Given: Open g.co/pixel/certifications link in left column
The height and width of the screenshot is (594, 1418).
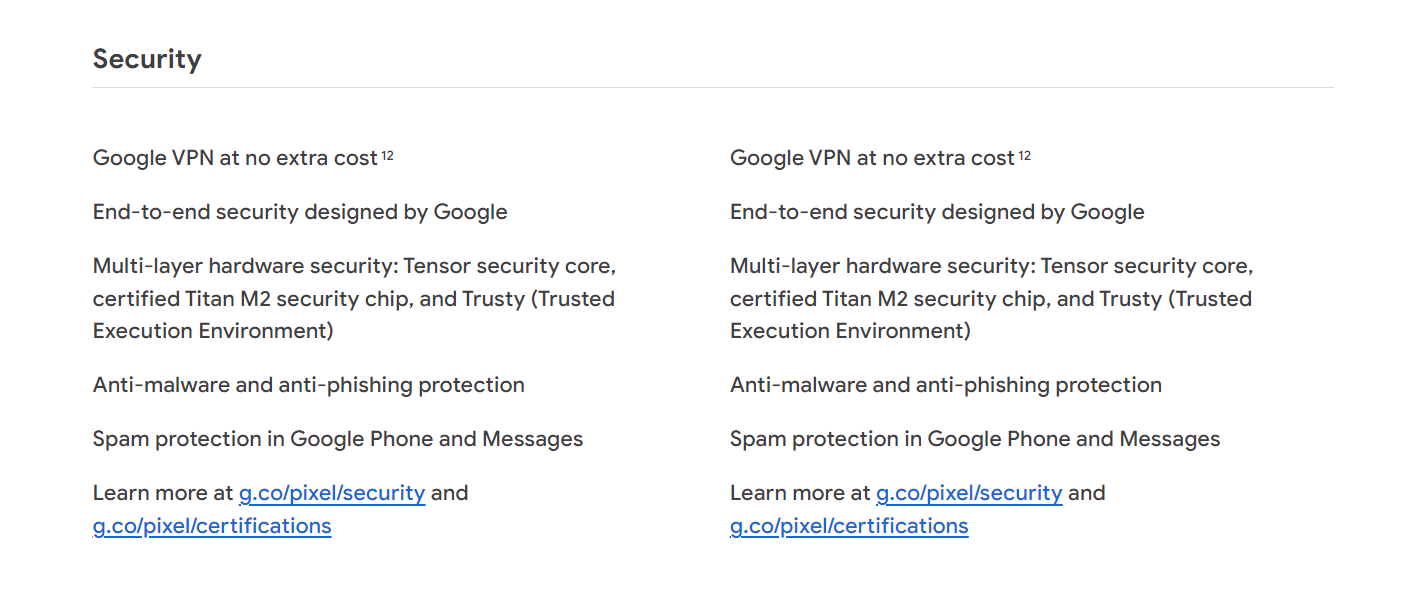Looking at the screenshot, I should (212, 526).
